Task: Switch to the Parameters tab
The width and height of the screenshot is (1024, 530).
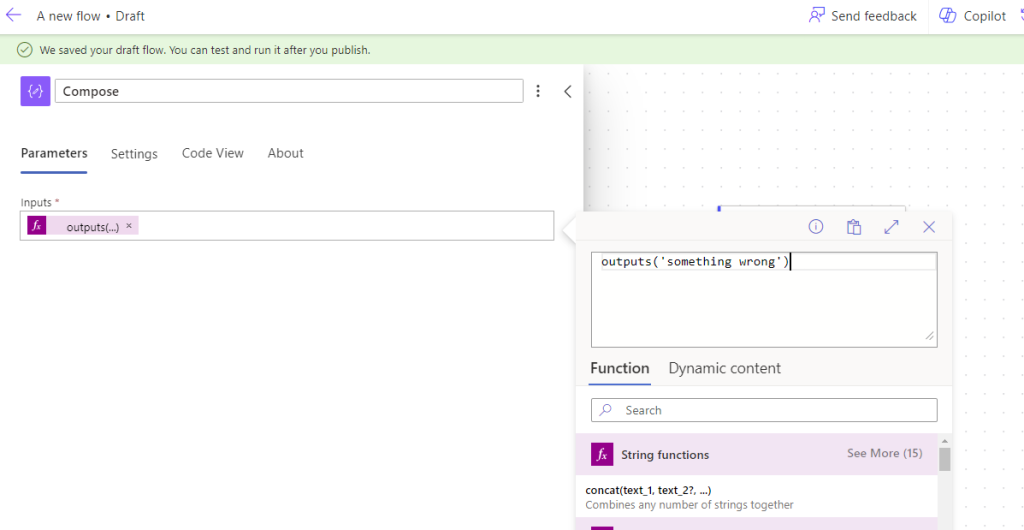Action: [x=54, y=153]
